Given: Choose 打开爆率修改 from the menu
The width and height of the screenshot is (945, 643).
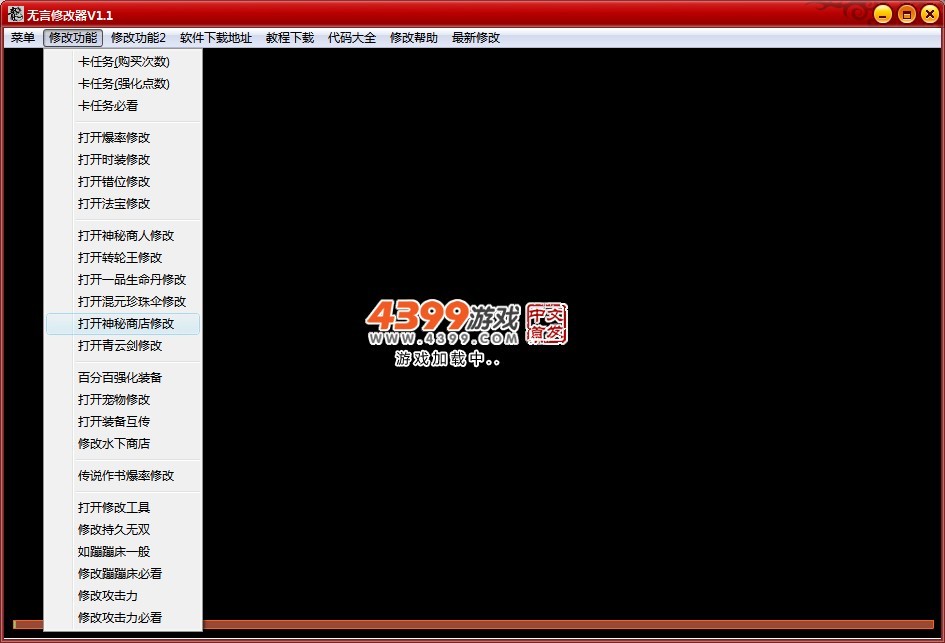Looking at the screenshot, I should coord(123,138).
